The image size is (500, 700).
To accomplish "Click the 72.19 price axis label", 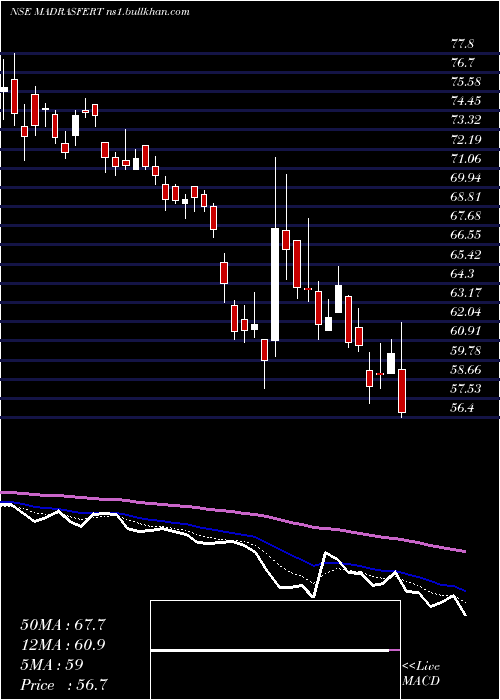I will 466,140.
